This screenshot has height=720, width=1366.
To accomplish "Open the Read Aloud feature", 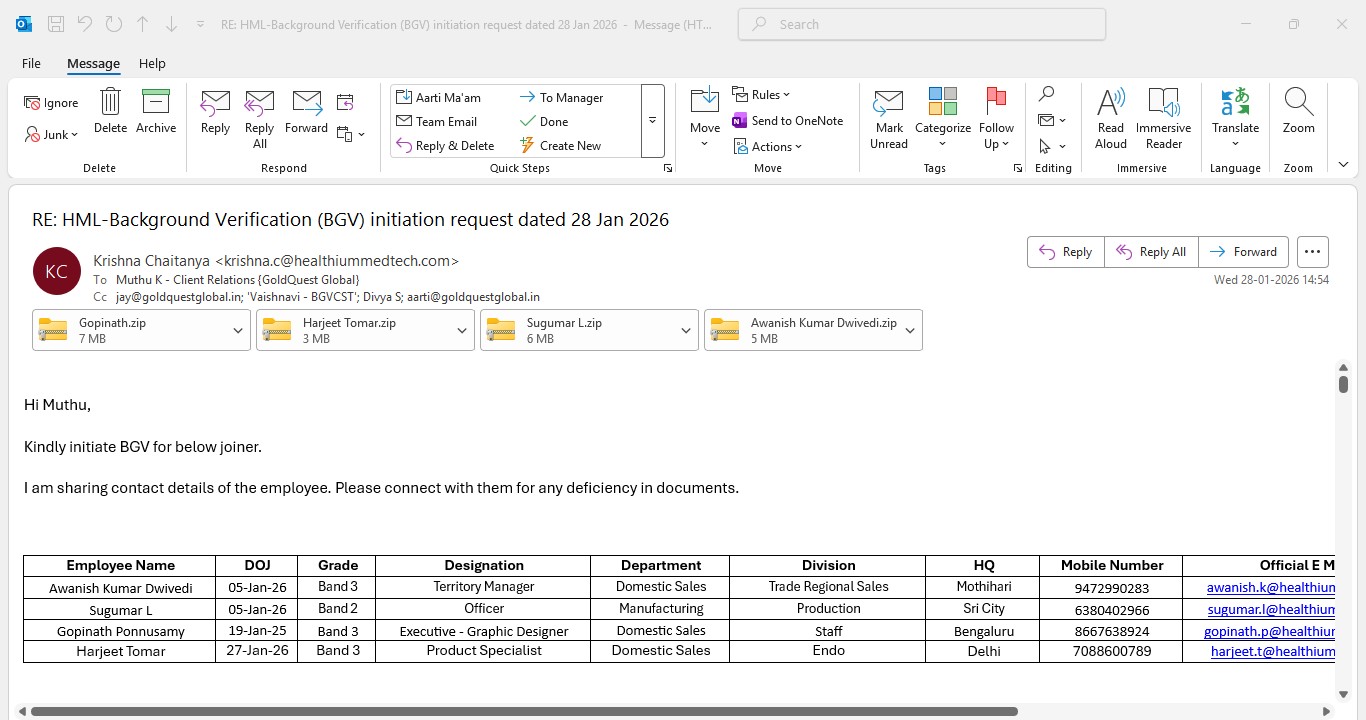I will click(x=1110, y=102).
